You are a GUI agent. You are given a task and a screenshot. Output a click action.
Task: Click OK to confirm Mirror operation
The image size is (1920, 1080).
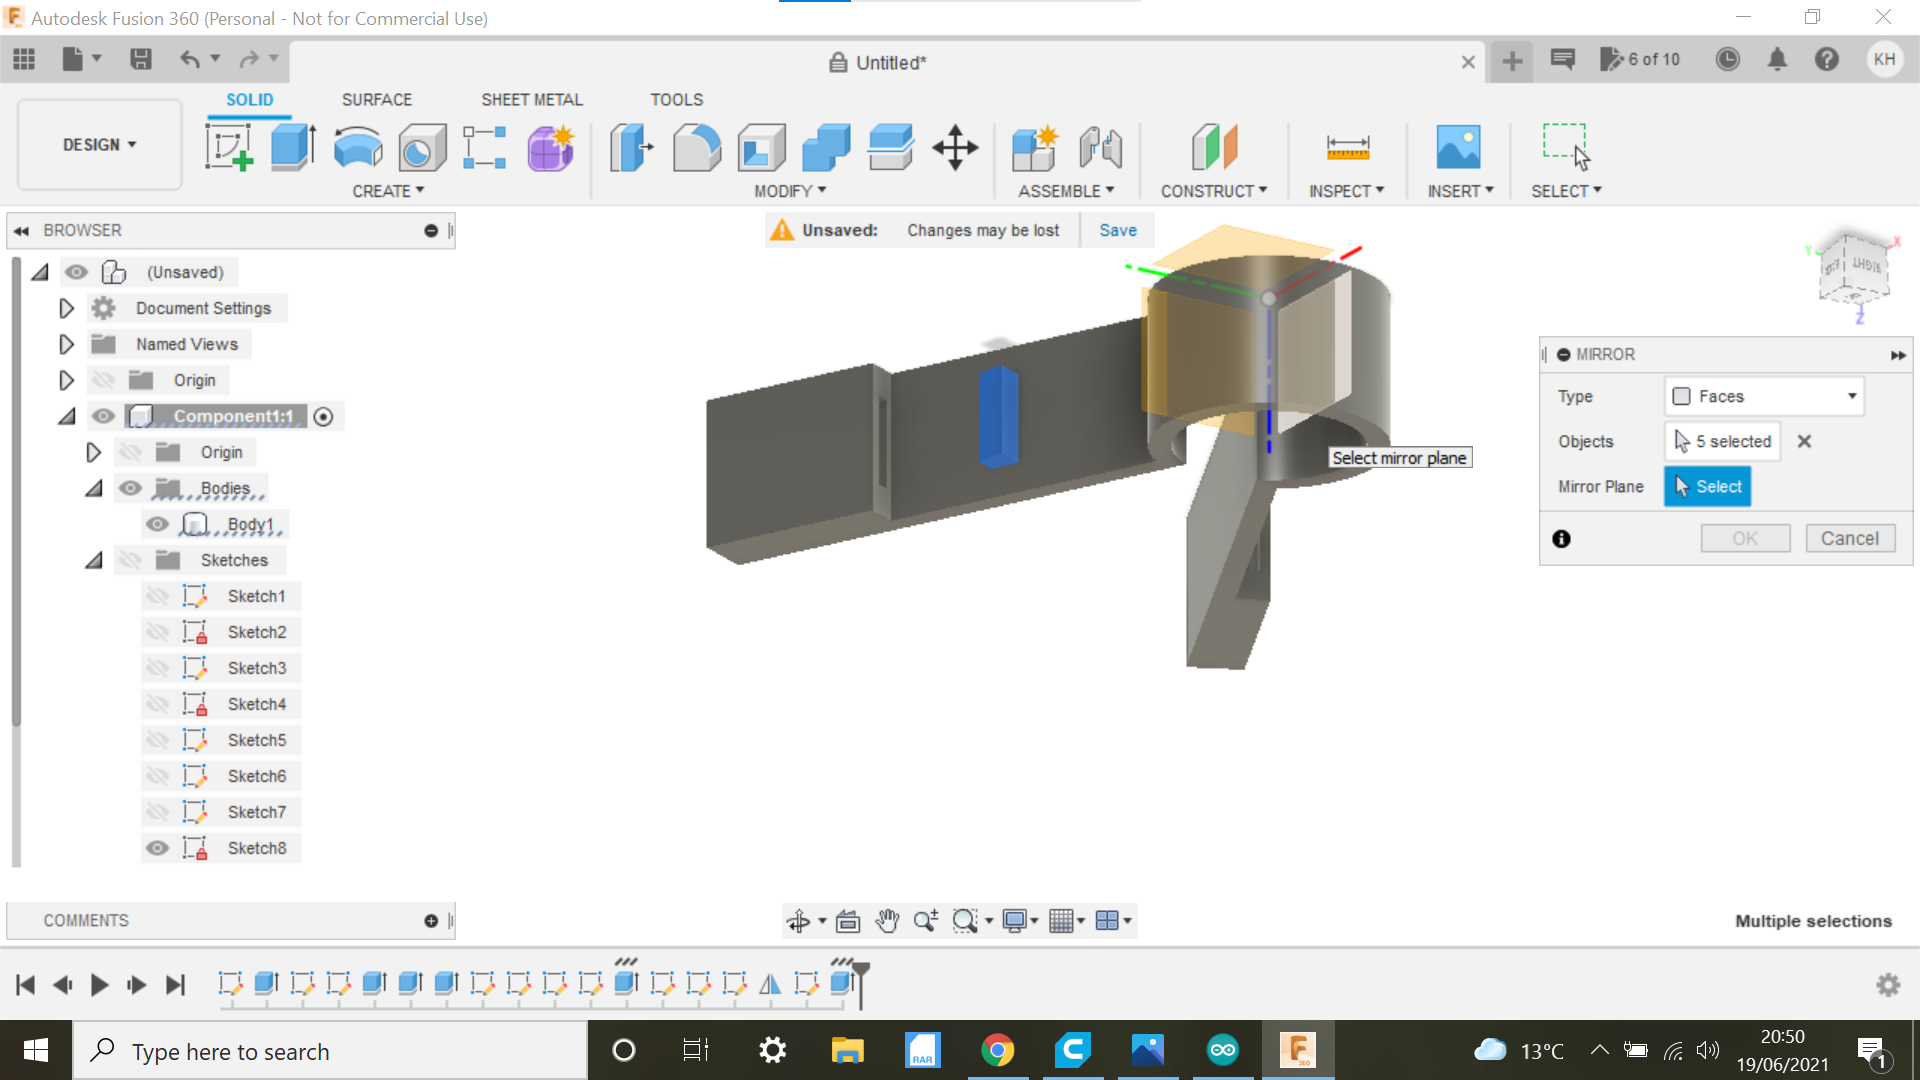click(x=1743, y=537)
